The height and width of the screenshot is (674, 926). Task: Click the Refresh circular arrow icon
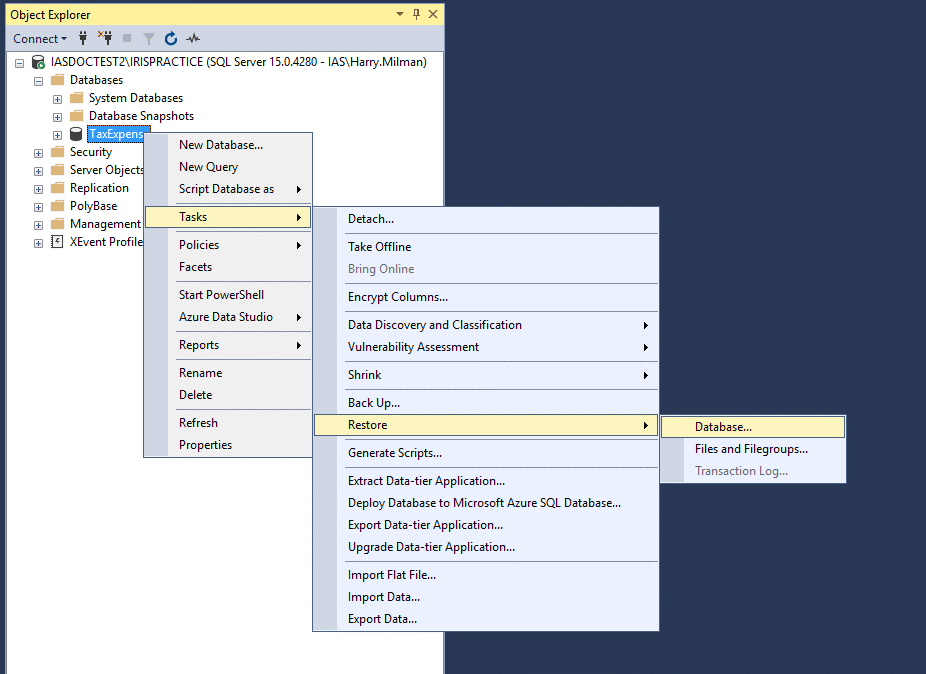[x=171, y=38]
